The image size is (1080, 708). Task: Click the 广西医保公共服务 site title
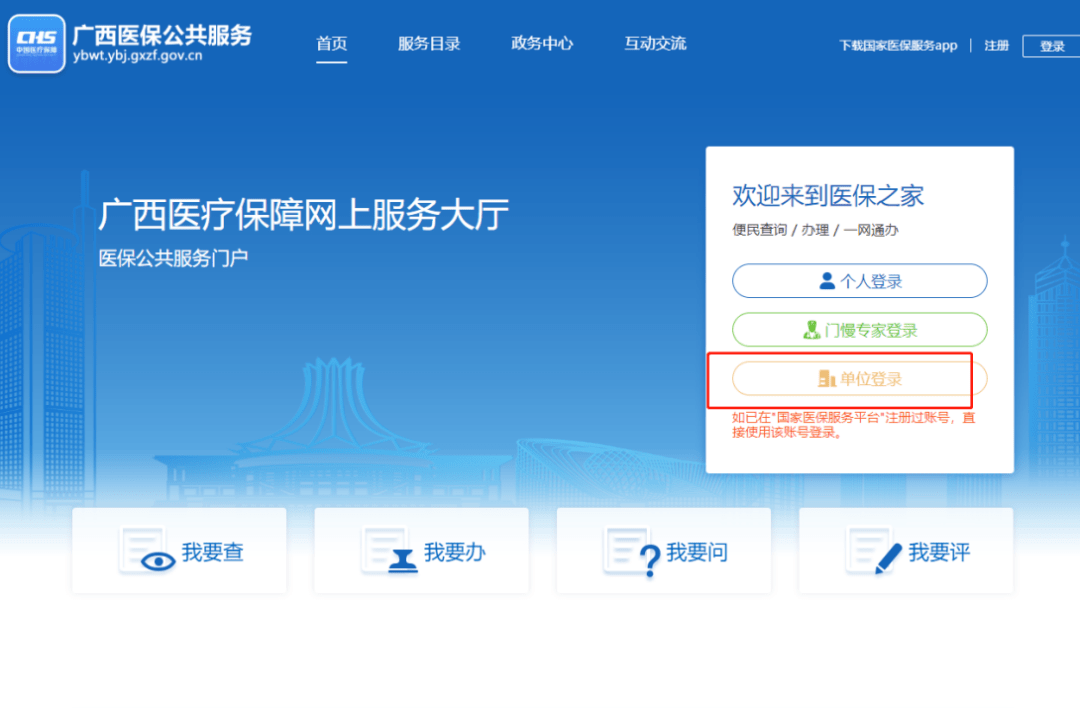(163, 35)
